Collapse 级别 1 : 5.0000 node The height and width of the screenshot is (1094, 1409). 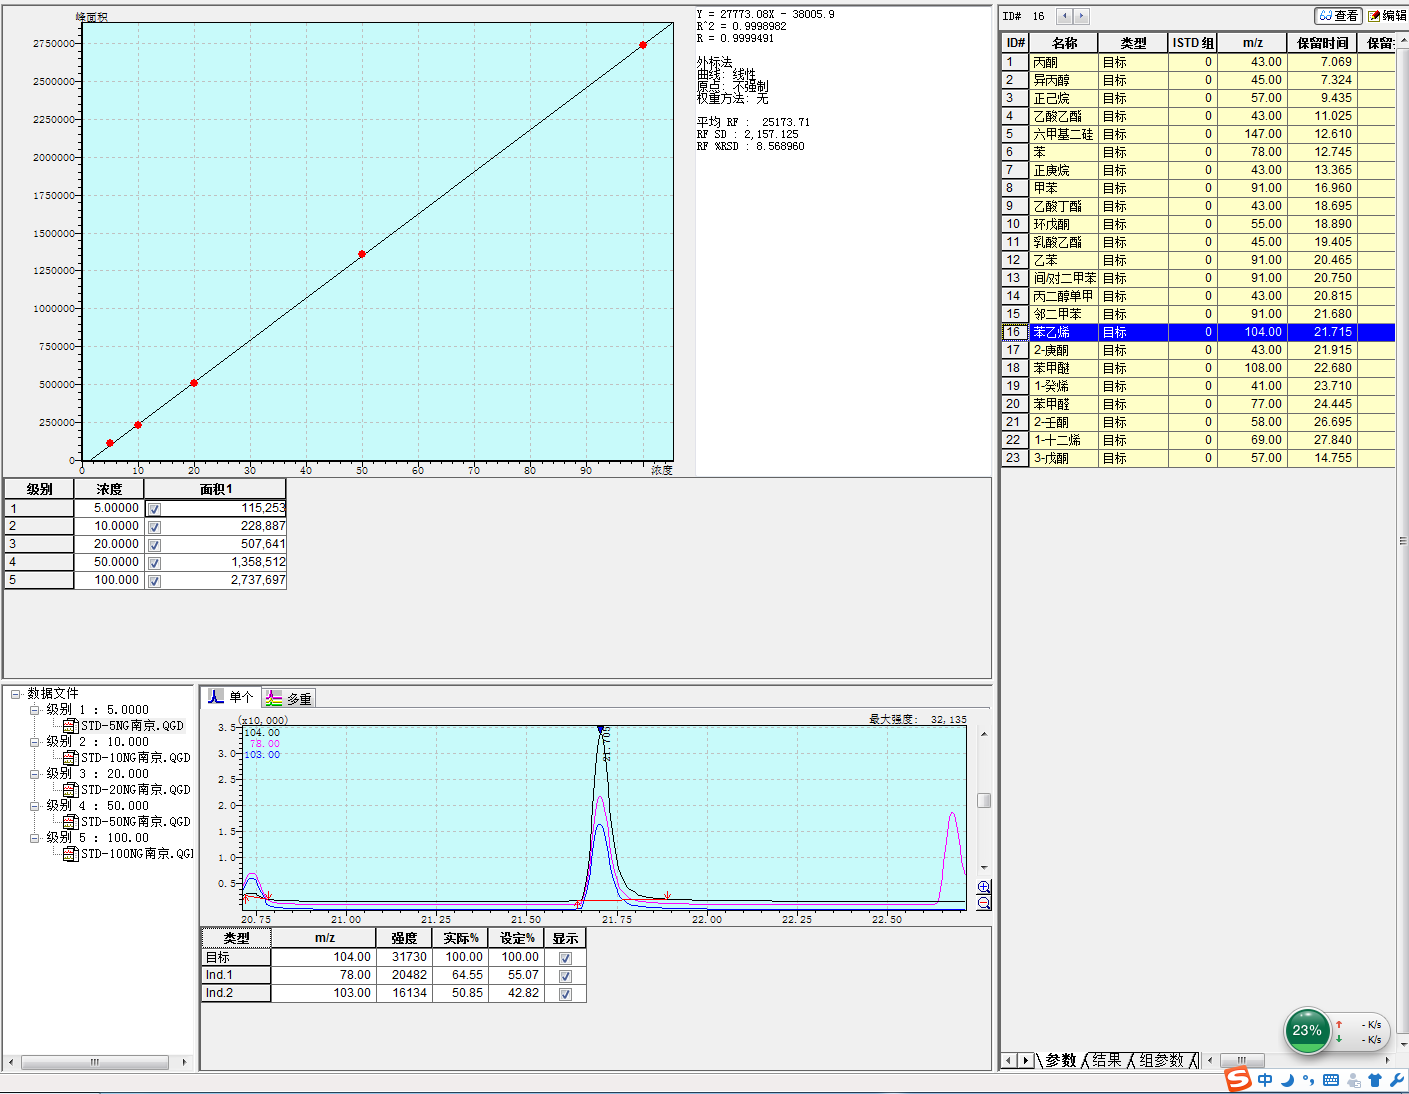coord(35,710)
